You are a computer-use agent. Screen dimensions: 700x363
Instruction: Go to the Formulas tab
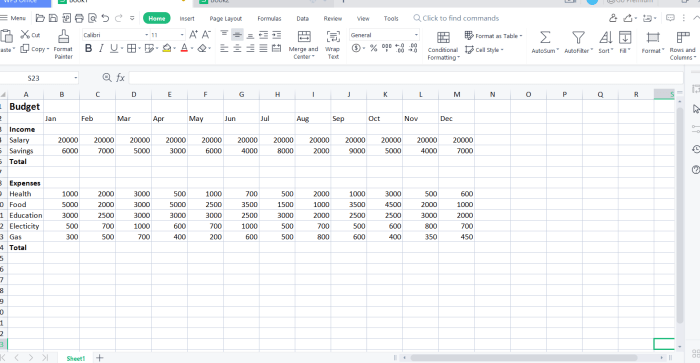point(269,18)
